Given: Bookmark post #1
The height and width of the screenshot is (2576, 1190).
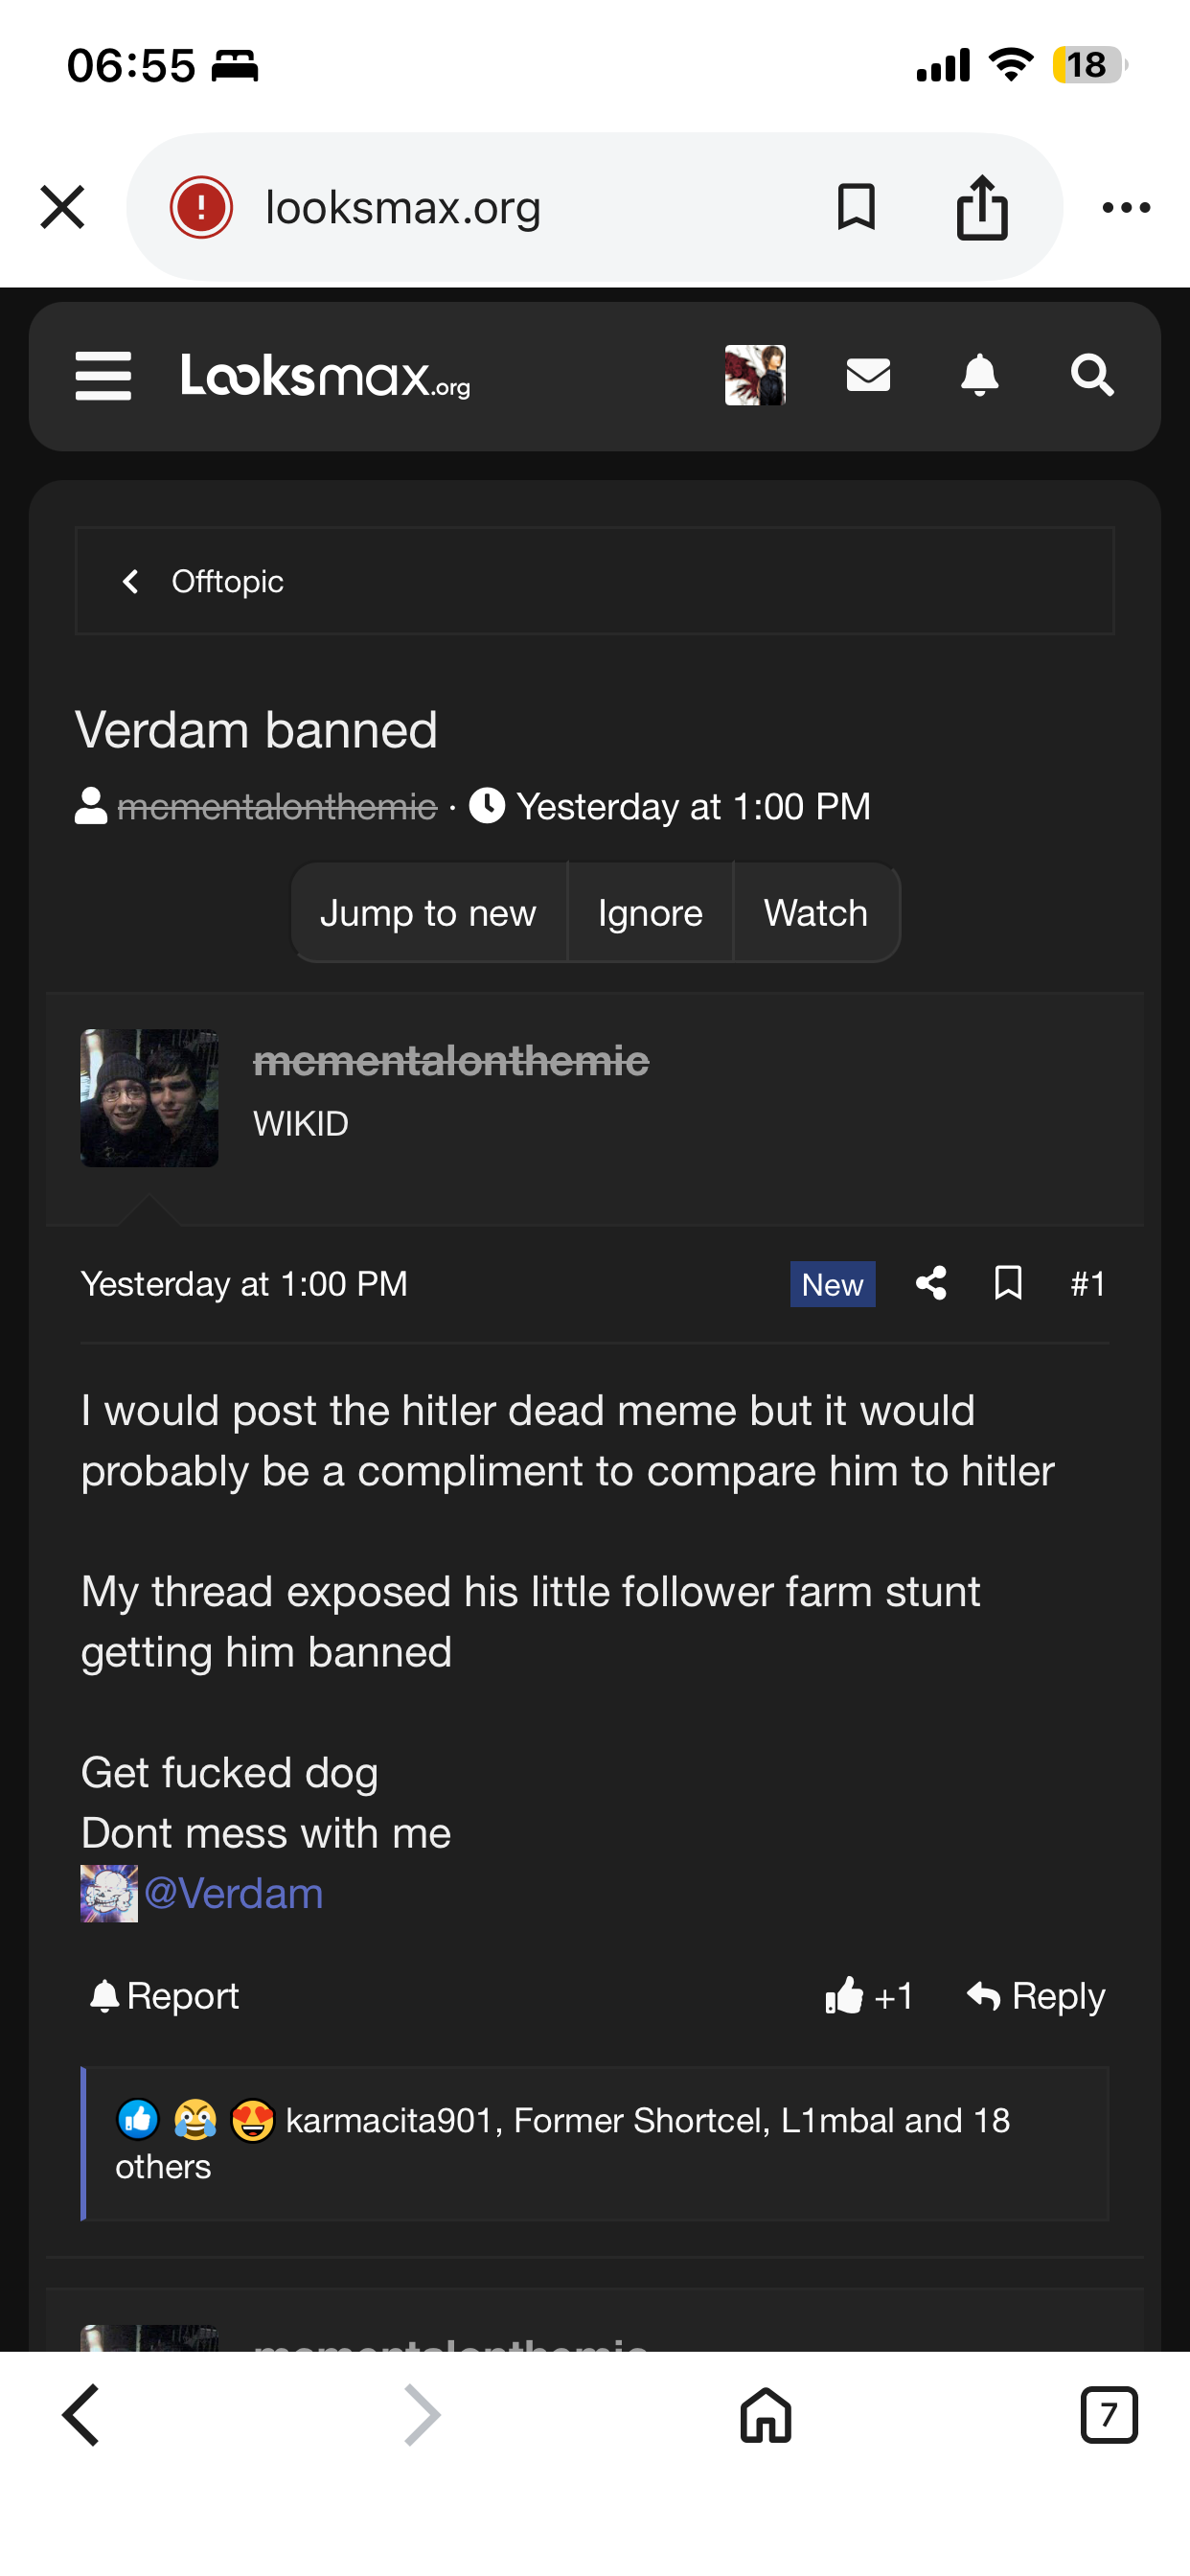Looking at the screenshot, I should point(1008,1283).
